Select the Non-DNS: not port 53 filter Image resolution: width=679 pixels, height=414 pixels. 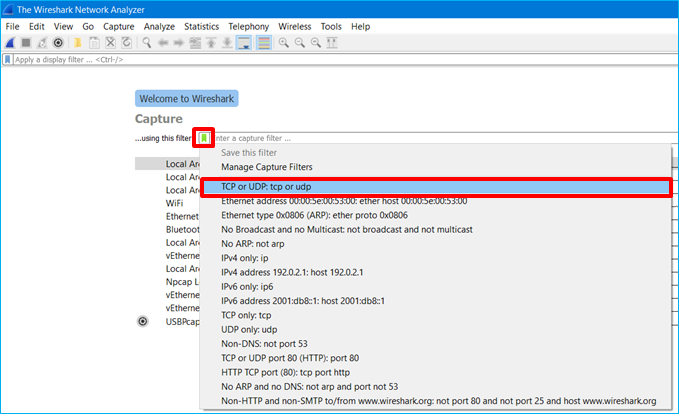(436, 344)
